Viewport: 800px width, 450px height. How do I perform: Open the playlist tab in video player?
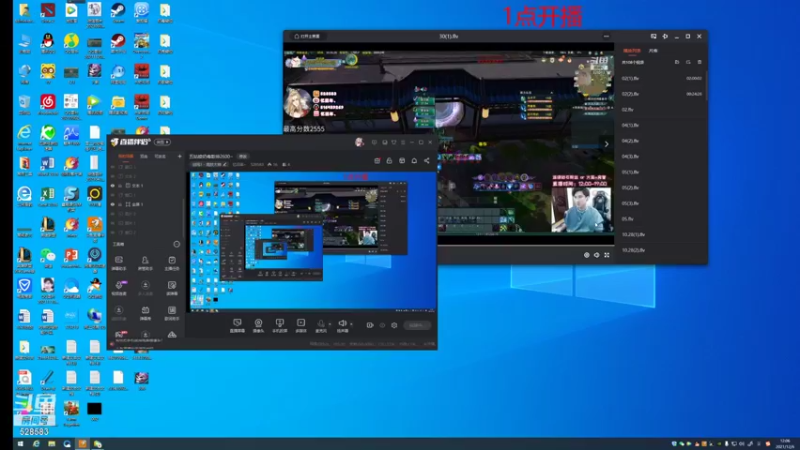tap(632, 51)
